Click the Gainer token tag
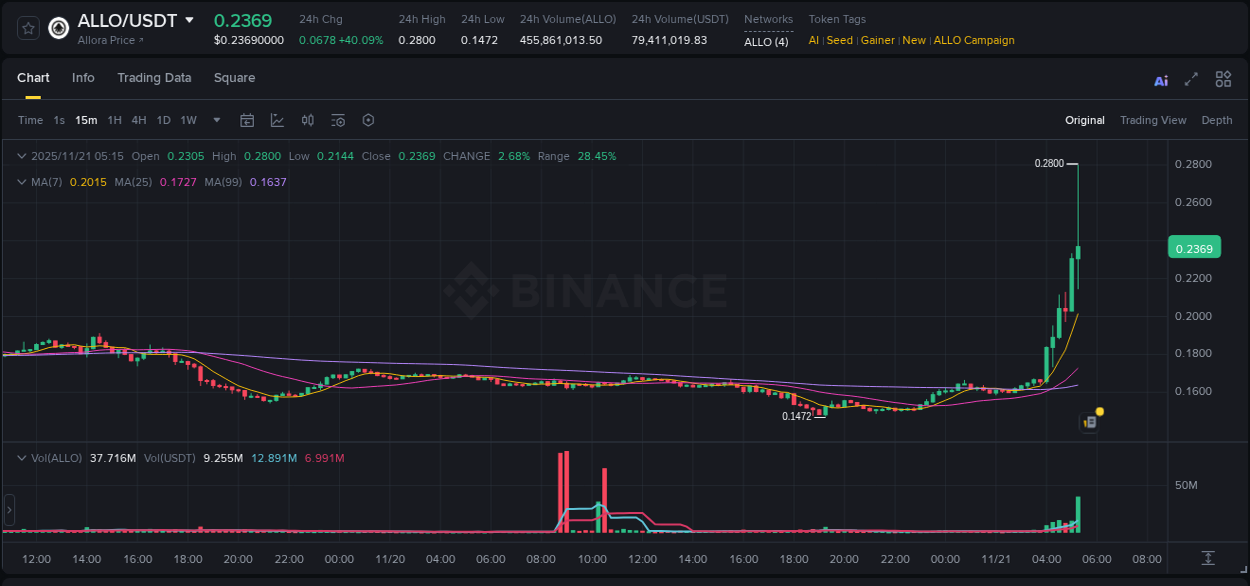 877,40
